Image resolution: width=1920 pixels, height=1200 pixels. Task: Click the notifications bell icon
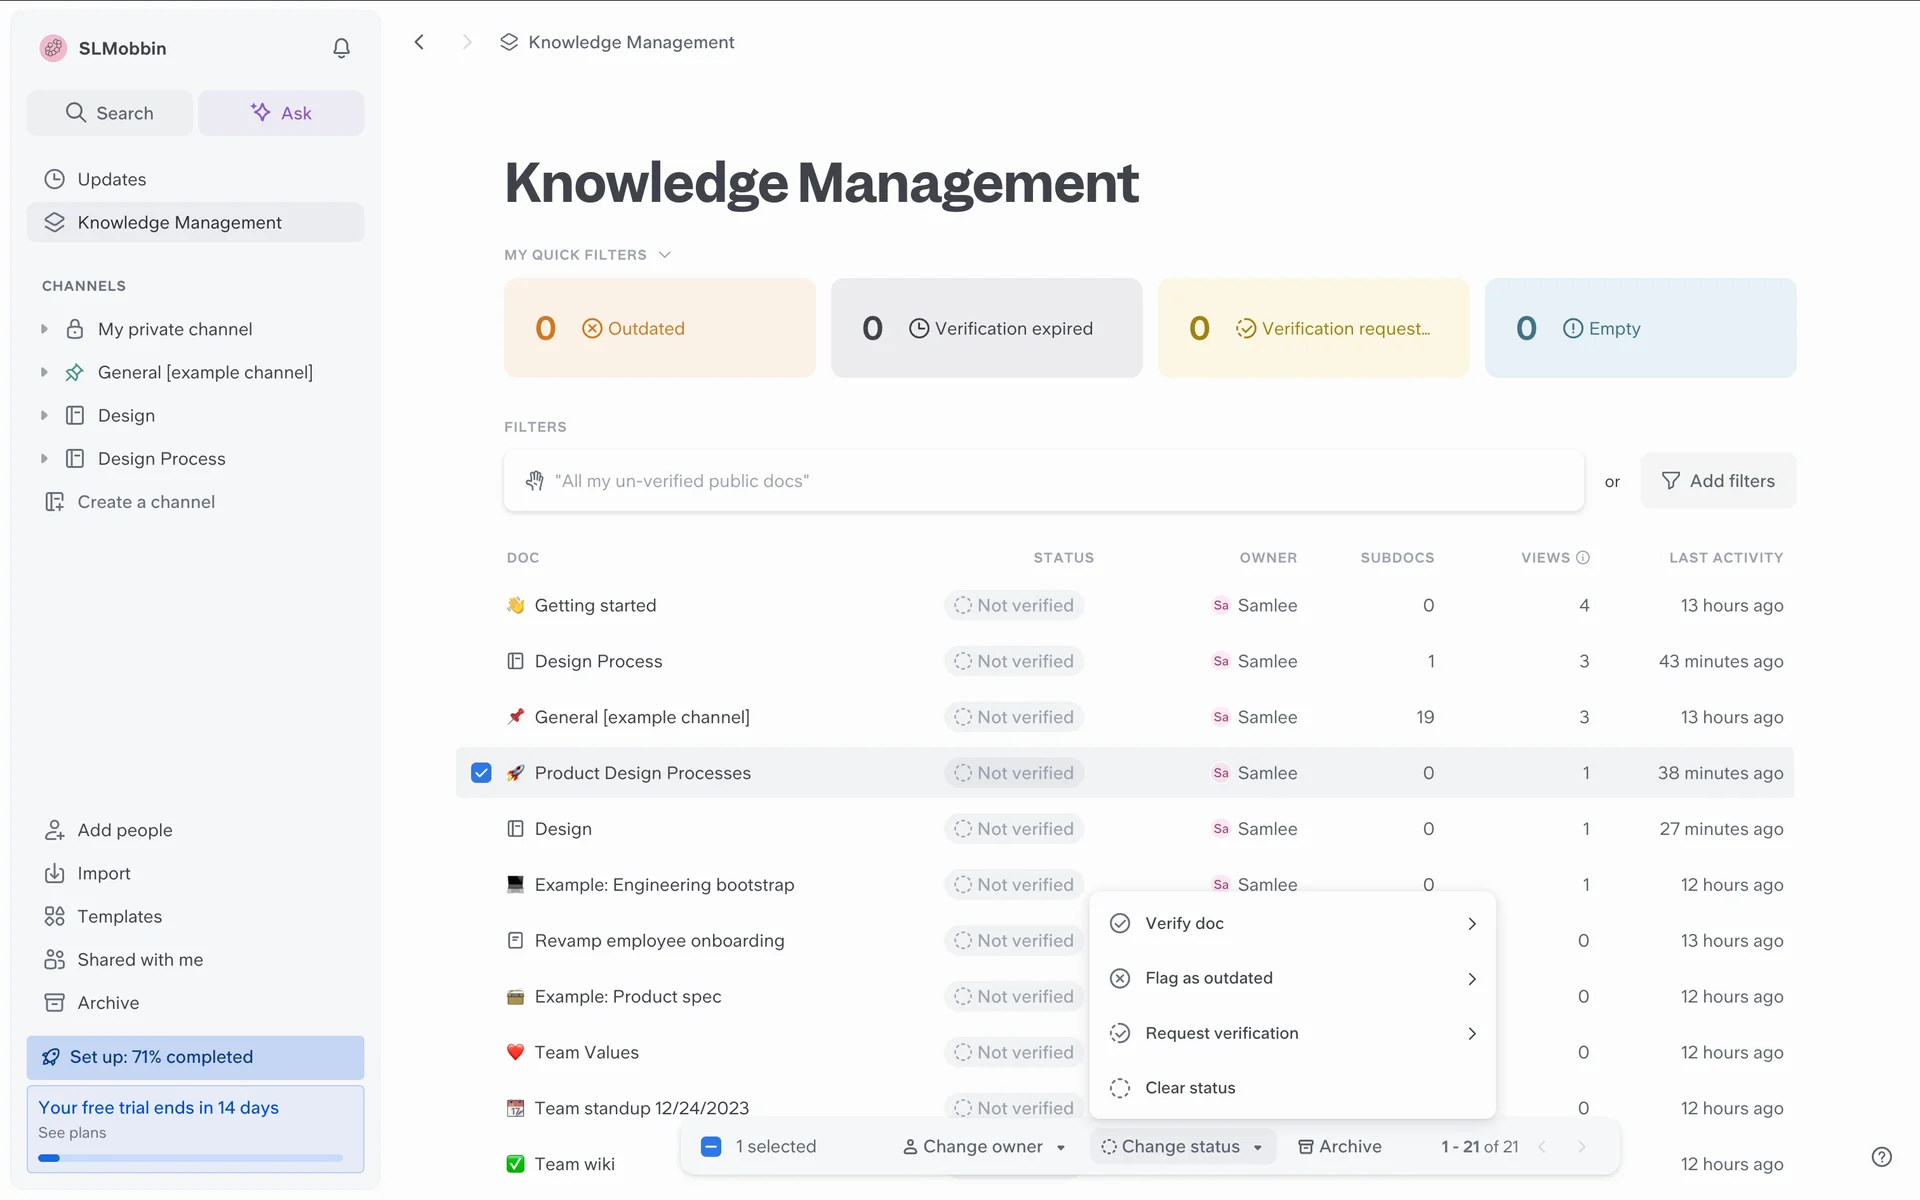[341, 48]
